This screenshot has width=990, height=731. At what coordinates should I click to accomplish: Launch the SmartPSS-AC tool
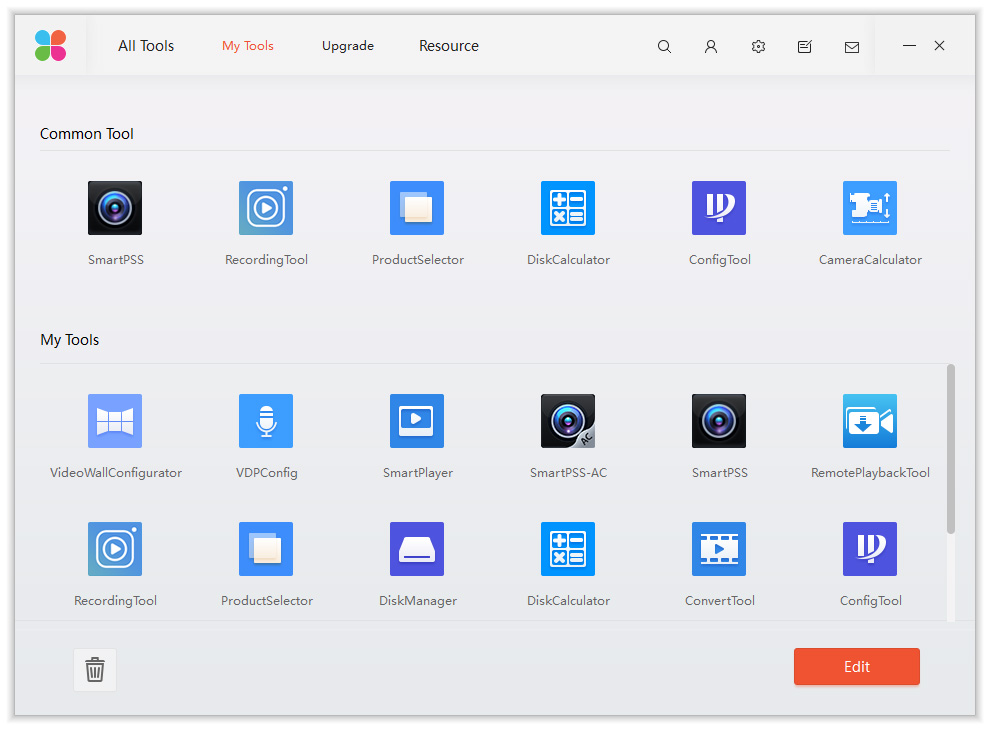568,421
